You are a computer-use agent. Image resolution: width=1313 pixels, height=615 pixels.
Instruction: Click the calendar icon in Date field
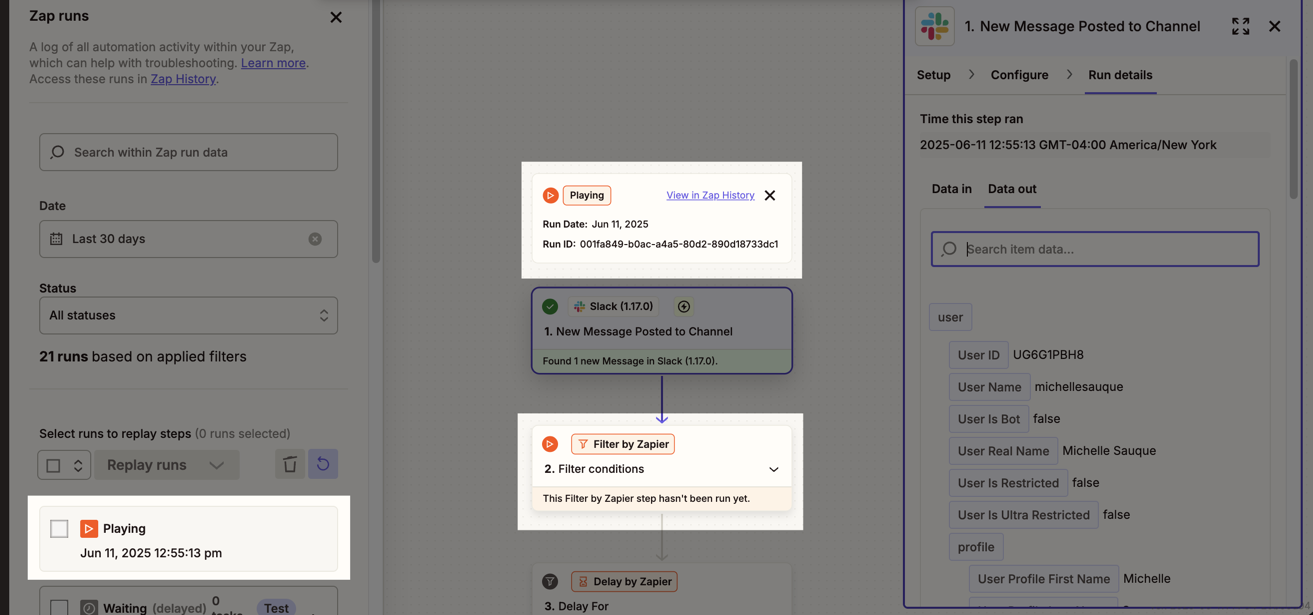pyautogui.click(x=56, y=239)
